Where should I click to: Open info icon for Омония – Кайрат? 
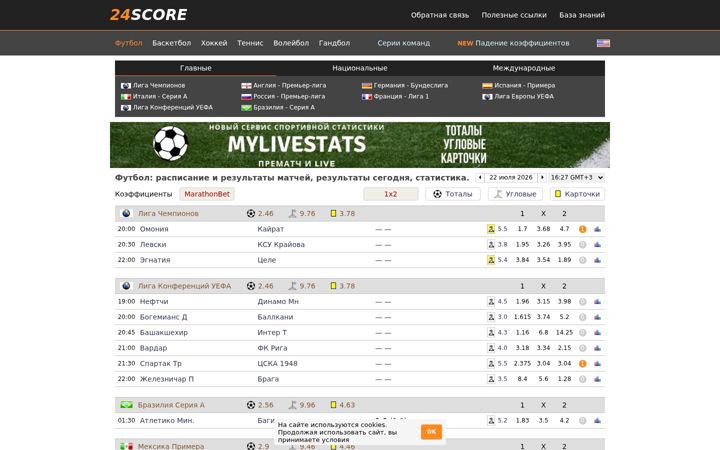[583, 229]
